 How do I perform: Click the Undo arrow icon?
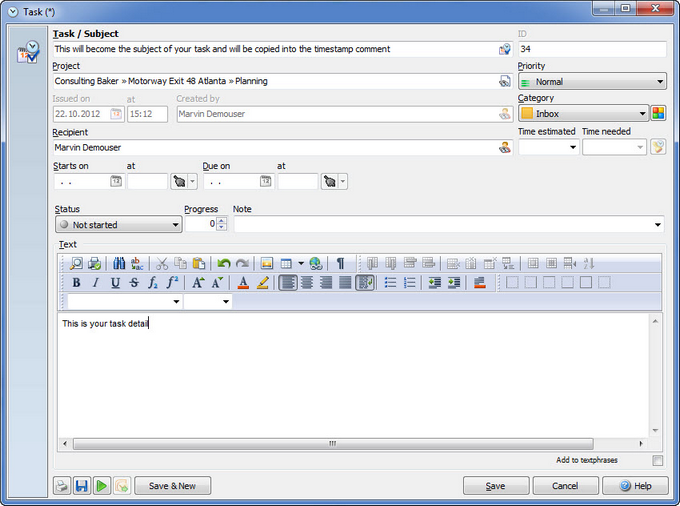(x=223, y=263)
